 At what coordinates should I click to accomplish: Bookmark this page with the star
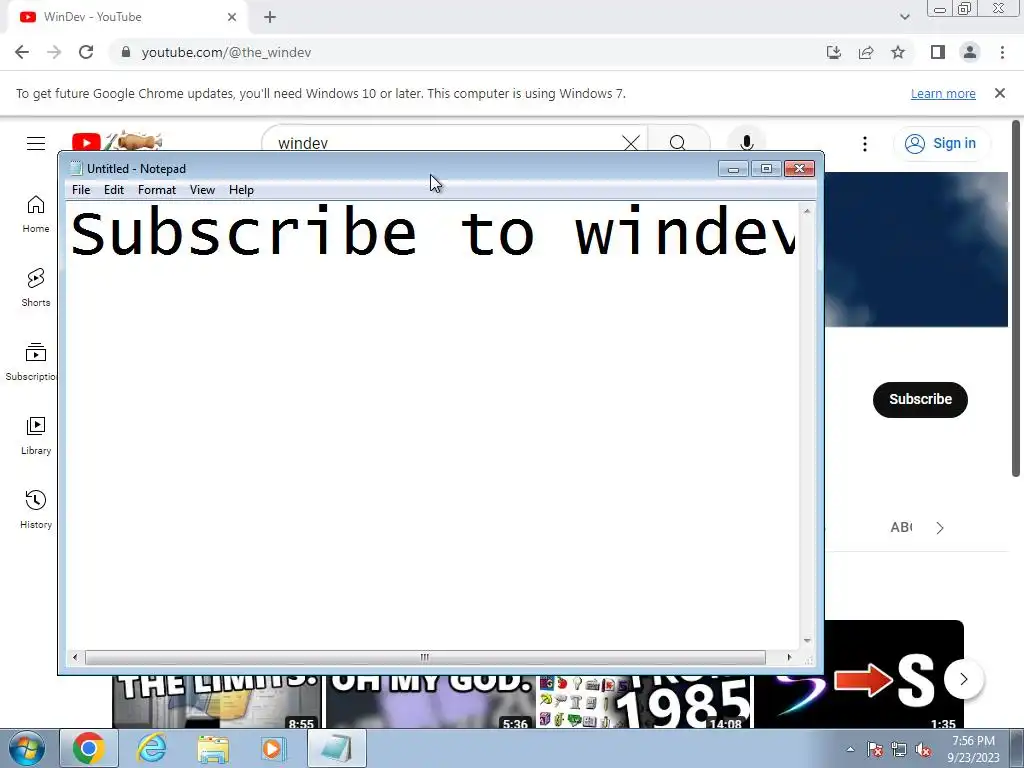coord(898,52)
